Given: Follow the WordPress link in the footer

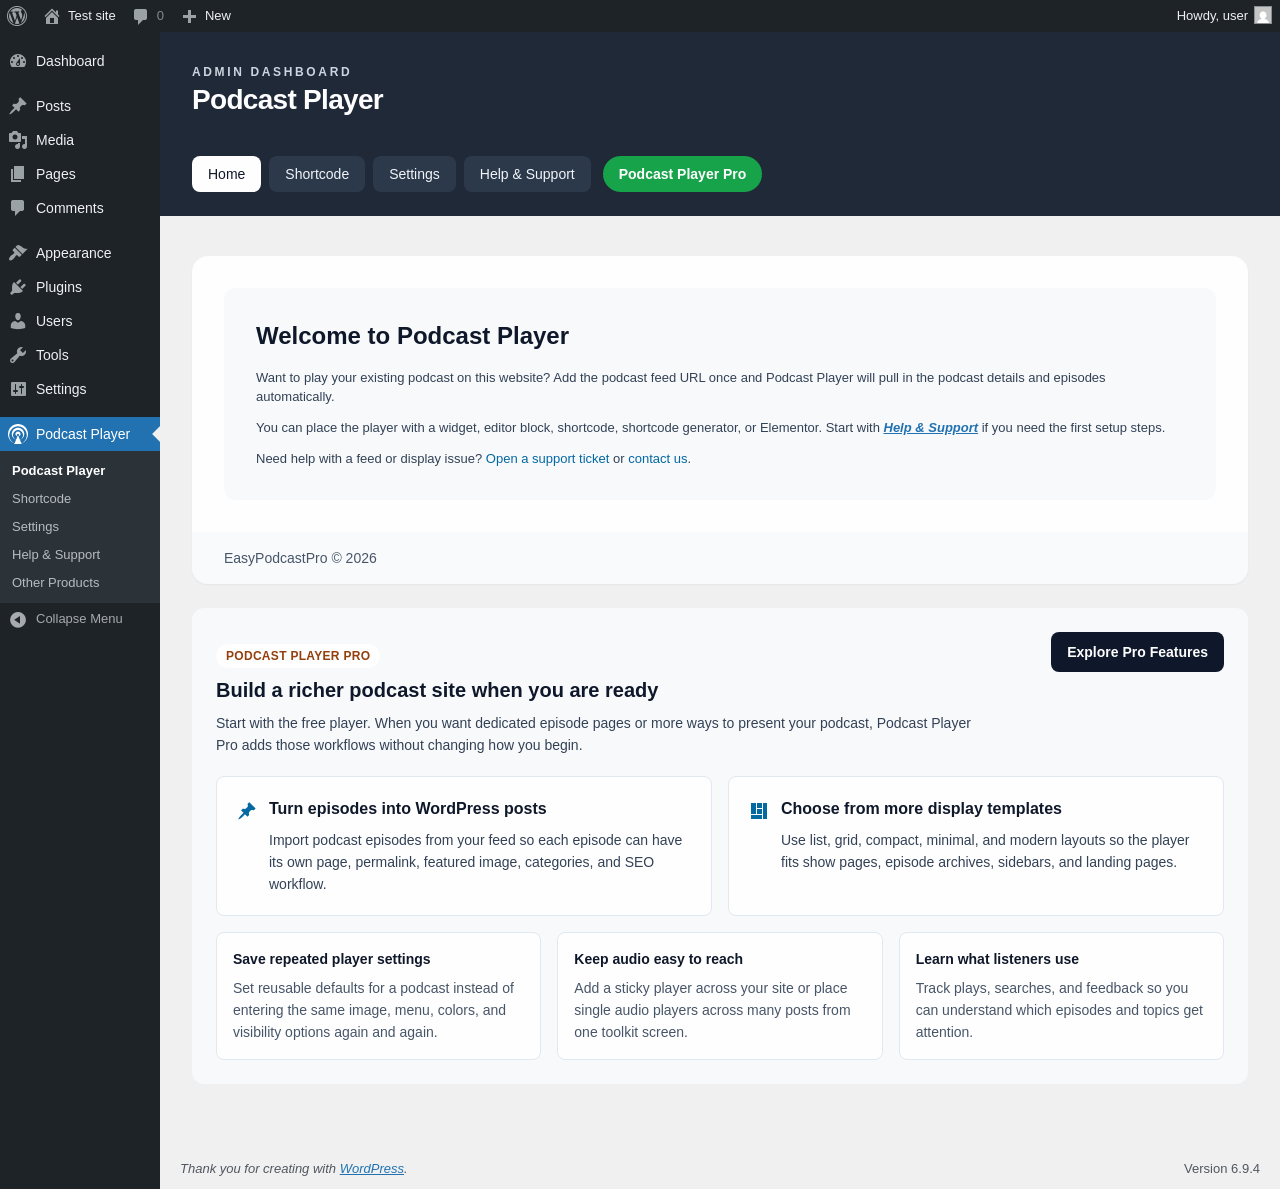Looking at the screenshot, I should (x=371, y=1168).
